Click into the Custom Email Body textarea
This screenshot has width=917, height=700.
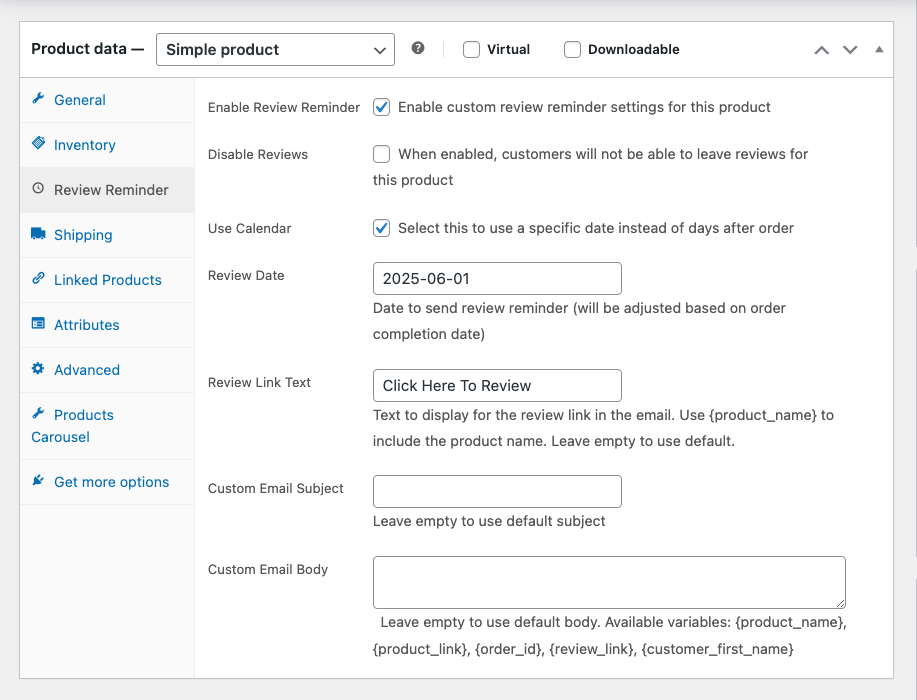click(x=609, y=582)
